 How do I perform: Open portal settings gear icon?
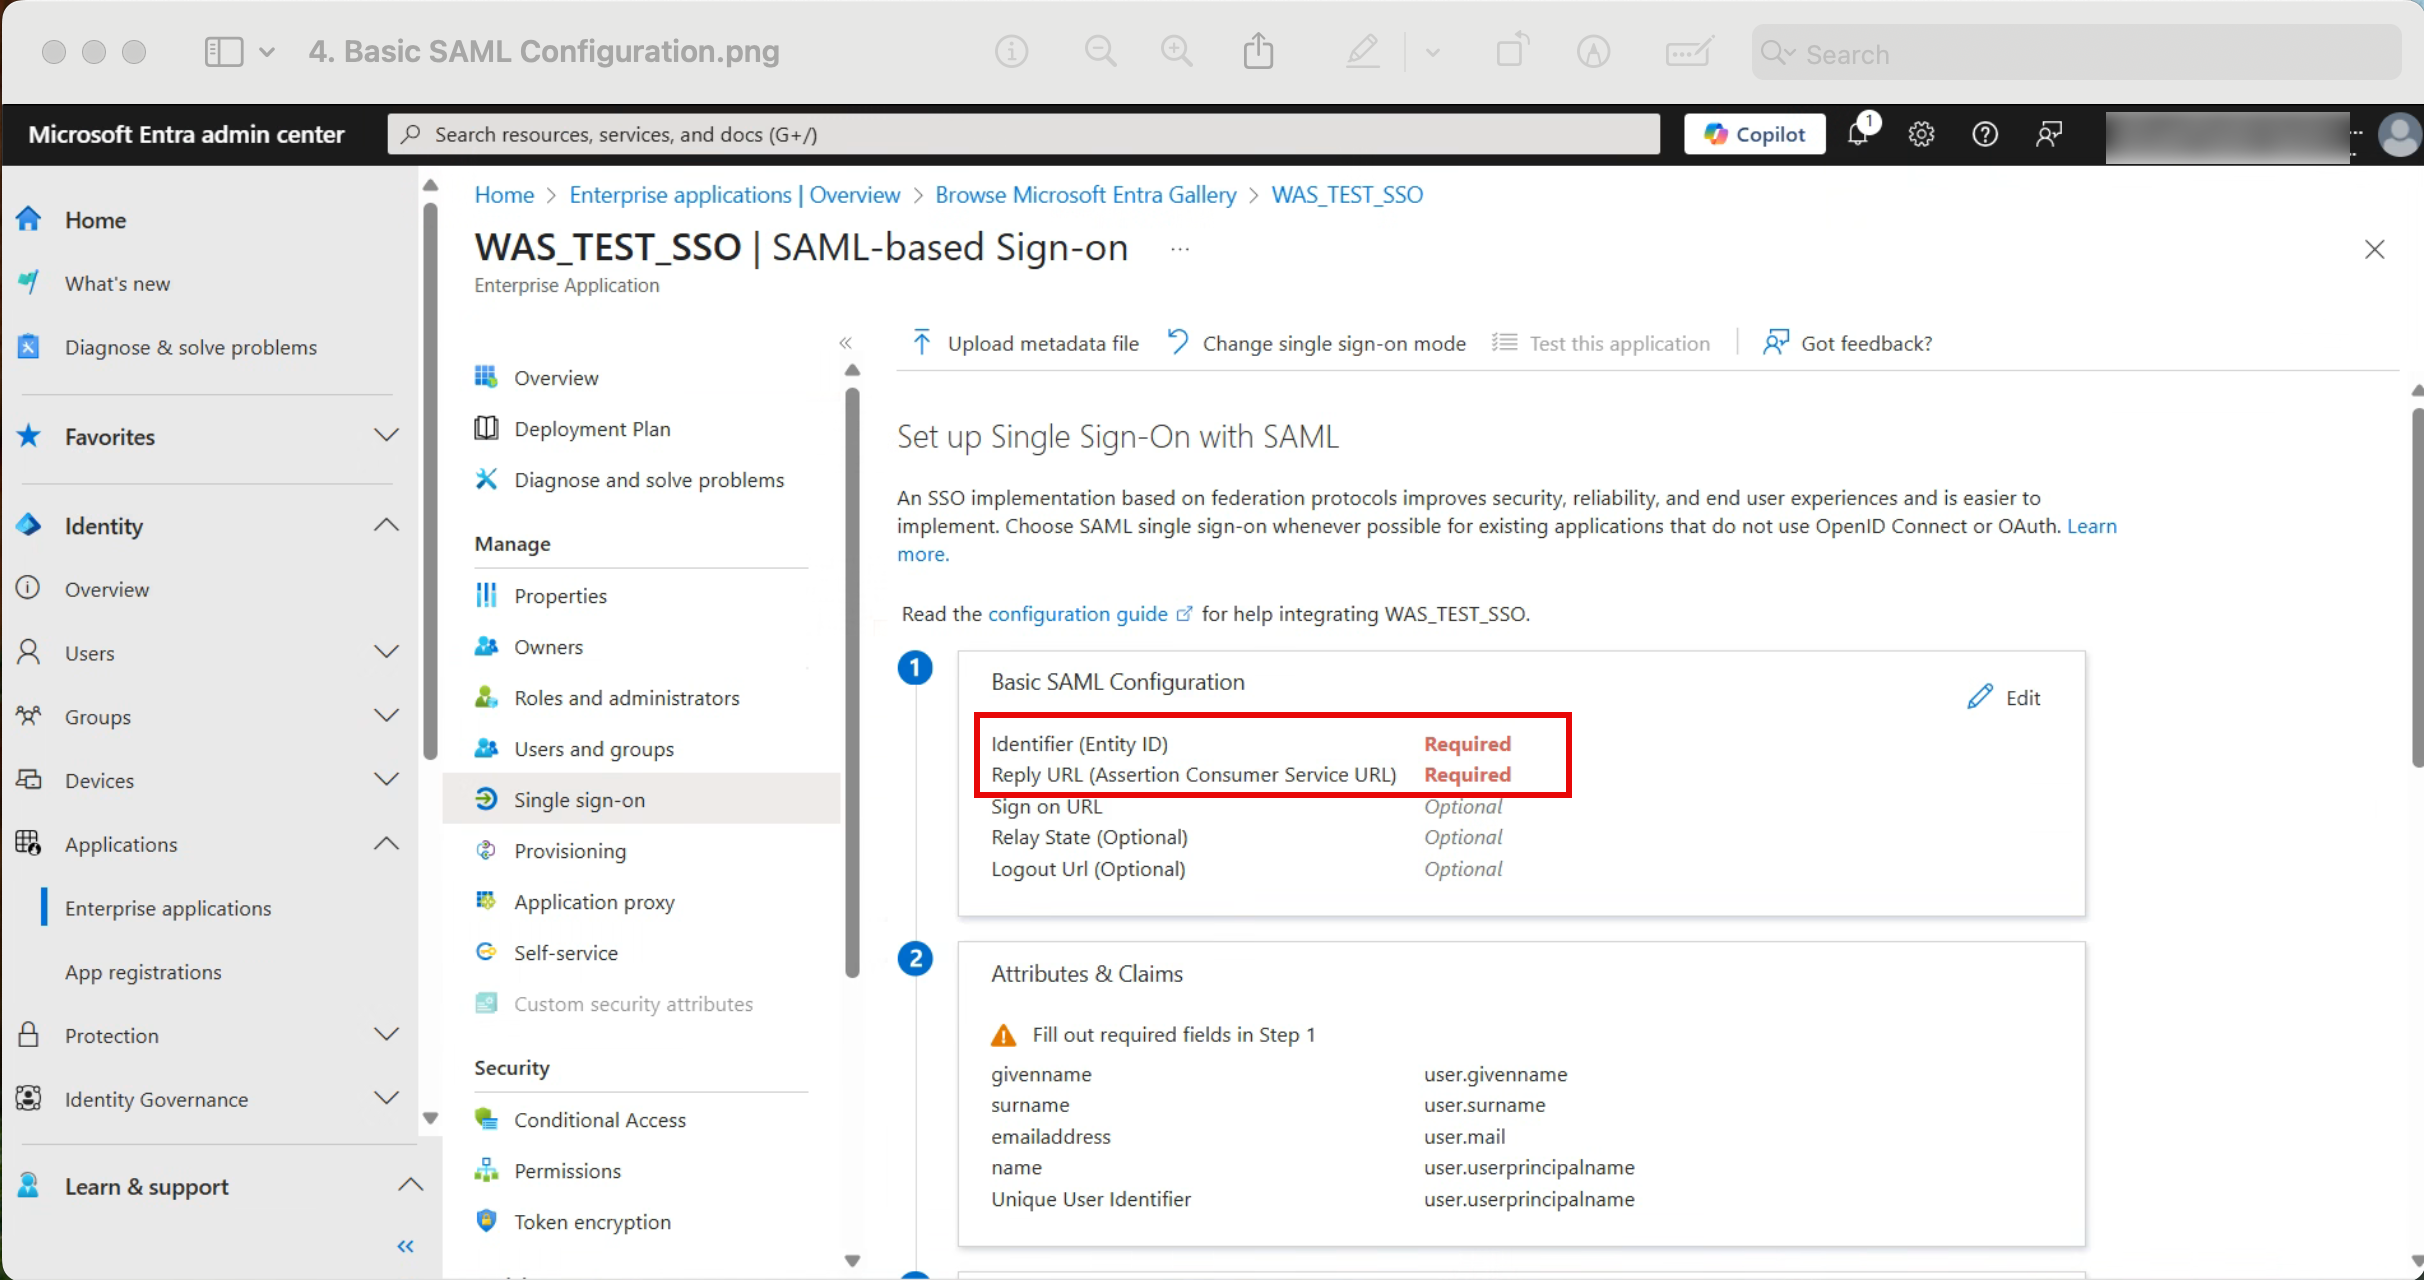click(x=1921, y=134)
